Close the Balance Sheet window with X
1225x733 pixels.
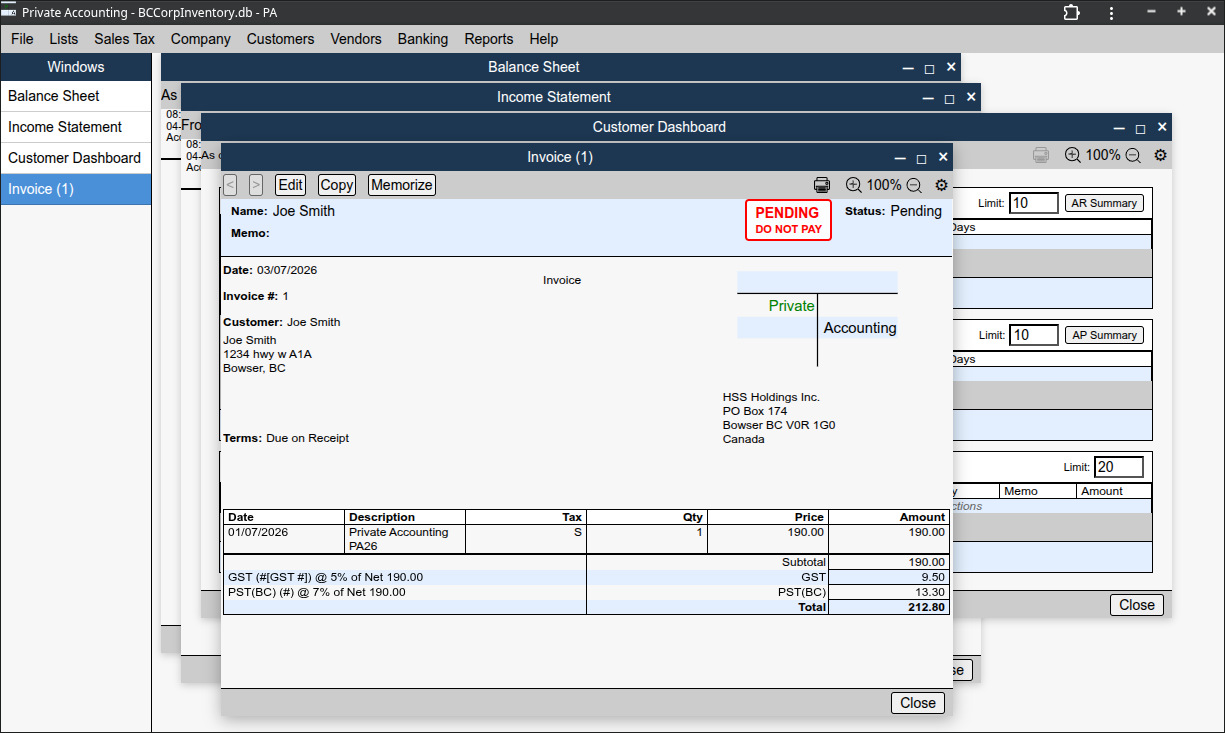pos(951,67)
